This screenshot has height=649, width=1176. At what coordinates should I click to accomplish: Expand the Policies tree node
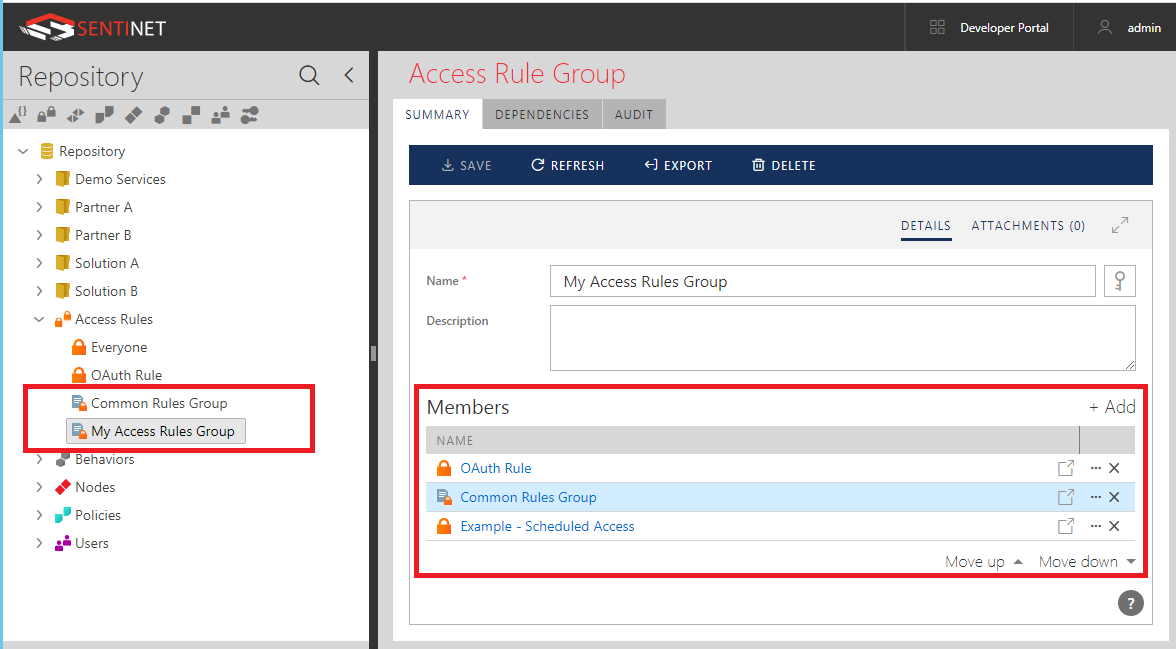(x=39, y=515)
